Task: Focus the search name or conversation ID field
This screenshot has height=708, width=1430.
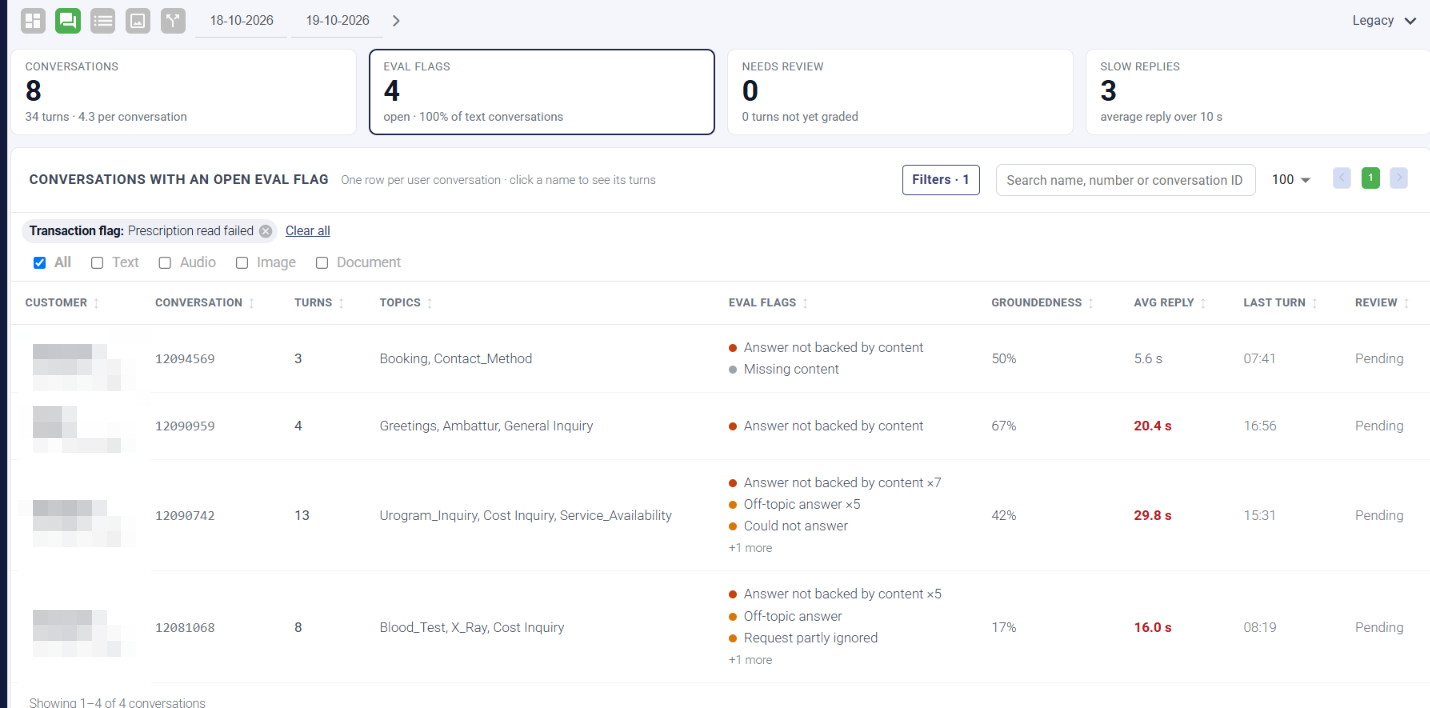Action: tap(1125, 180)
